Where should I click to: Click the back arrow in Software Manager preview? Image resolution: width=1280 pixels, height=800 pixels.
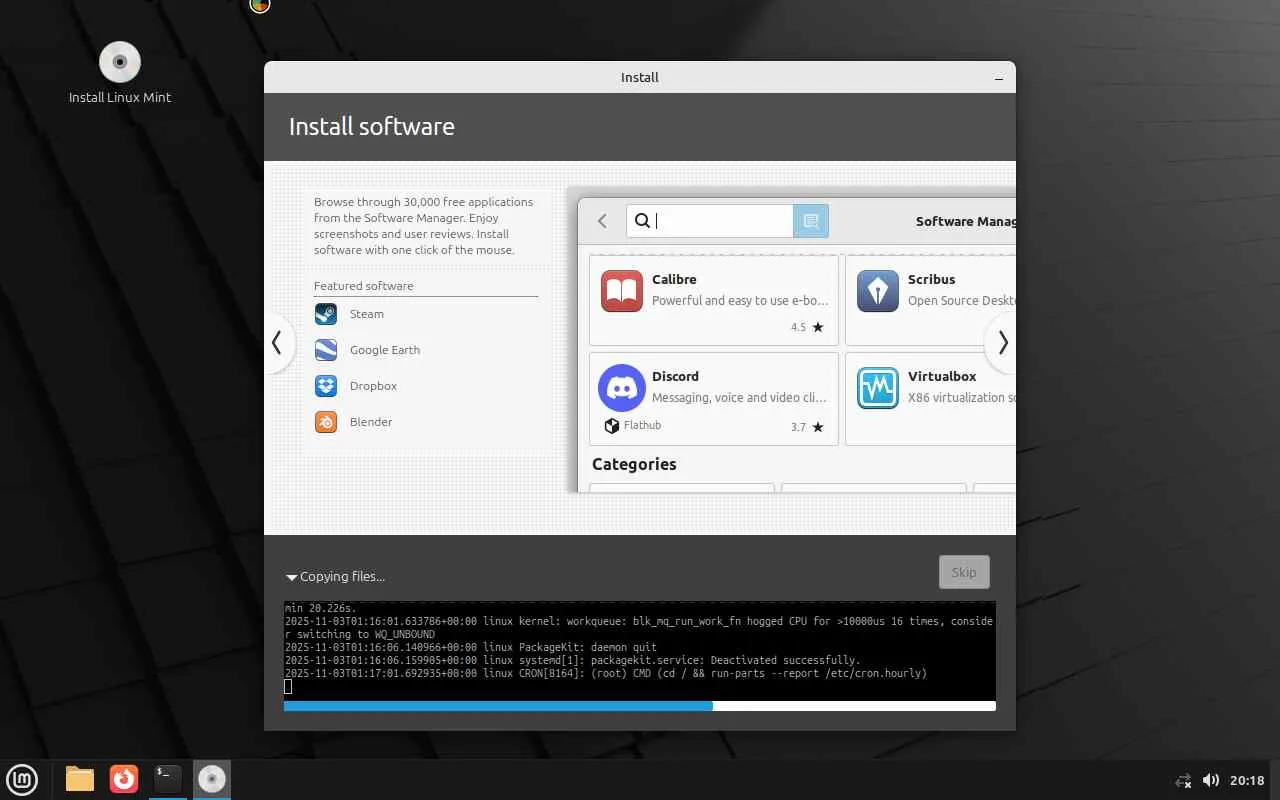(602, 221)
